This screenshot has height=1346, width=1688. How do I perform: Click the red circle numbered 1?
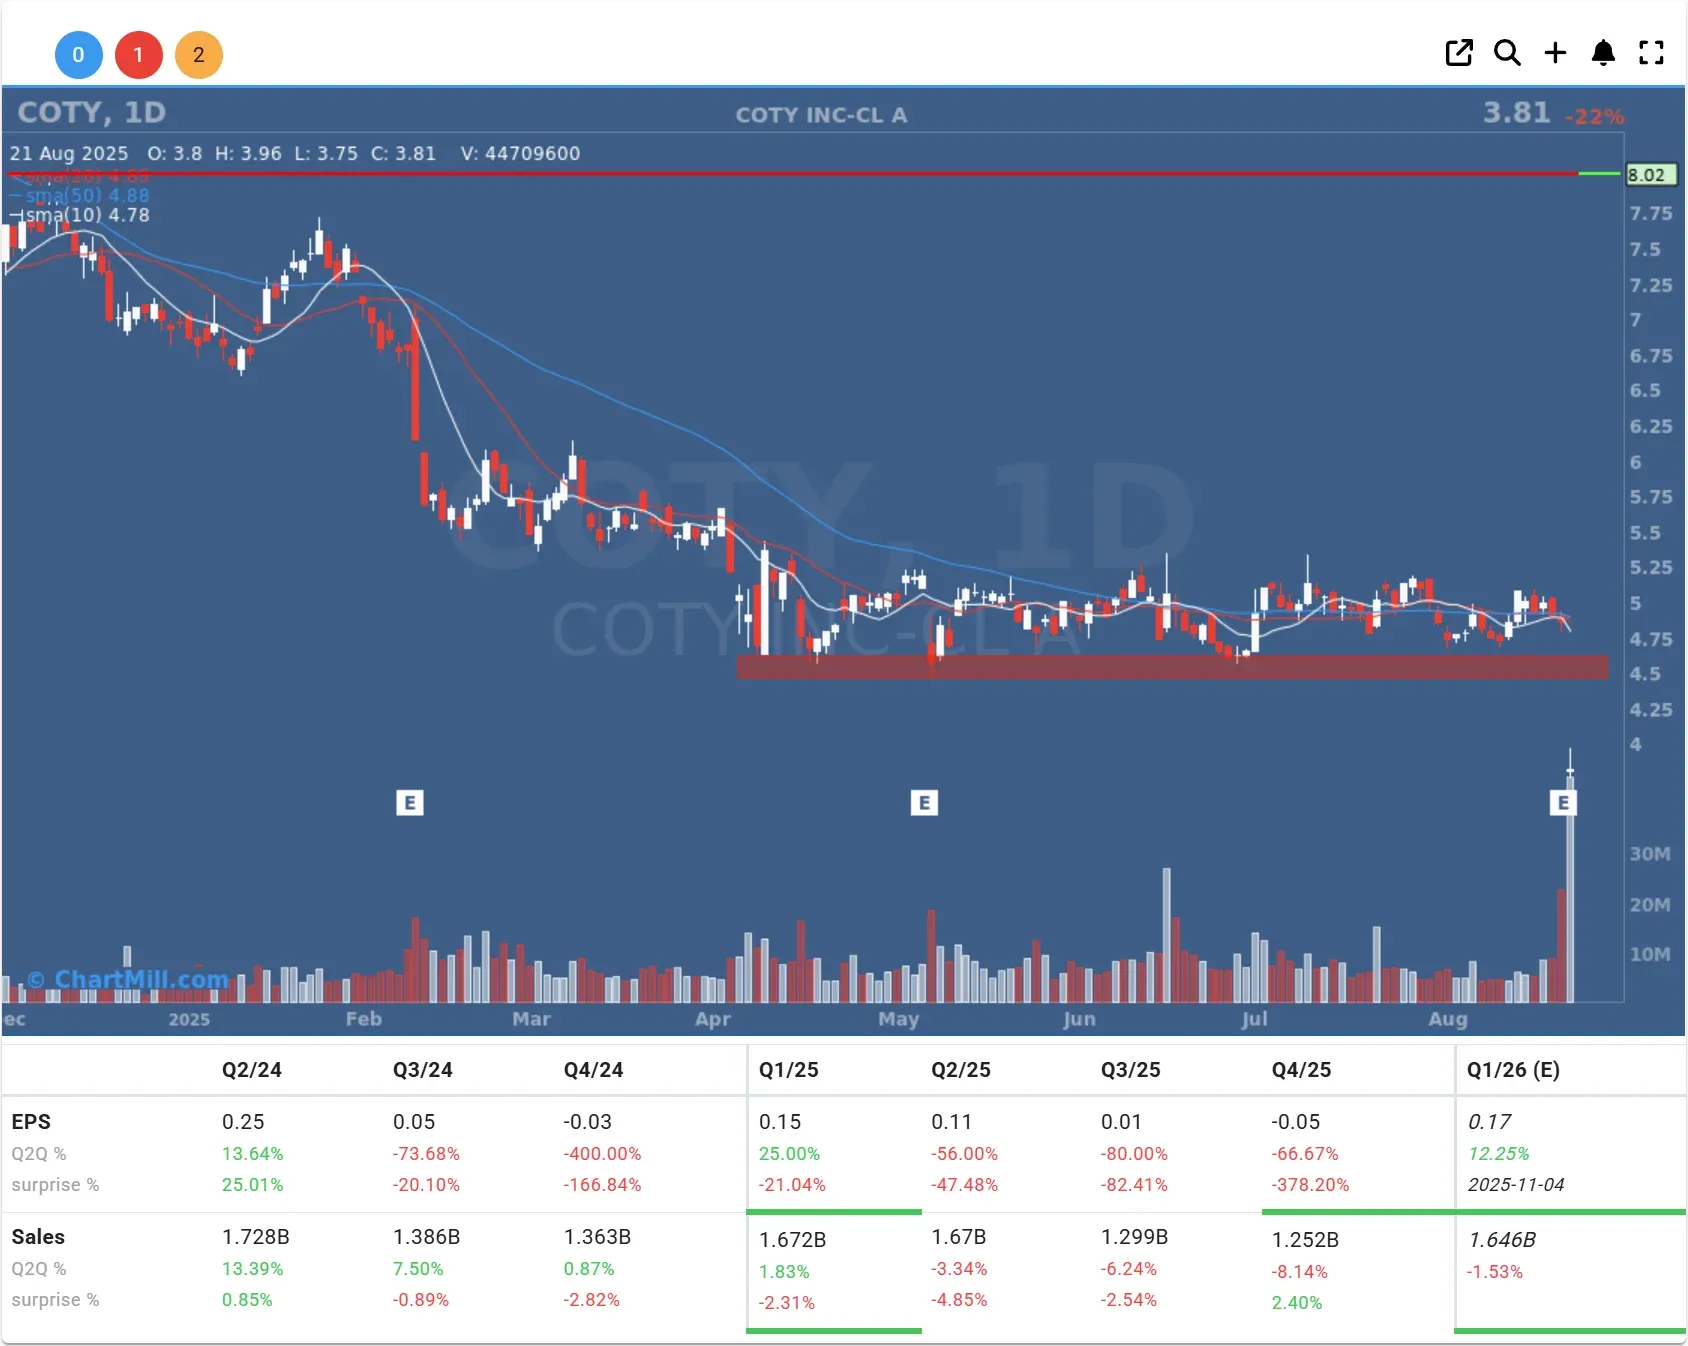click(138, 55)
